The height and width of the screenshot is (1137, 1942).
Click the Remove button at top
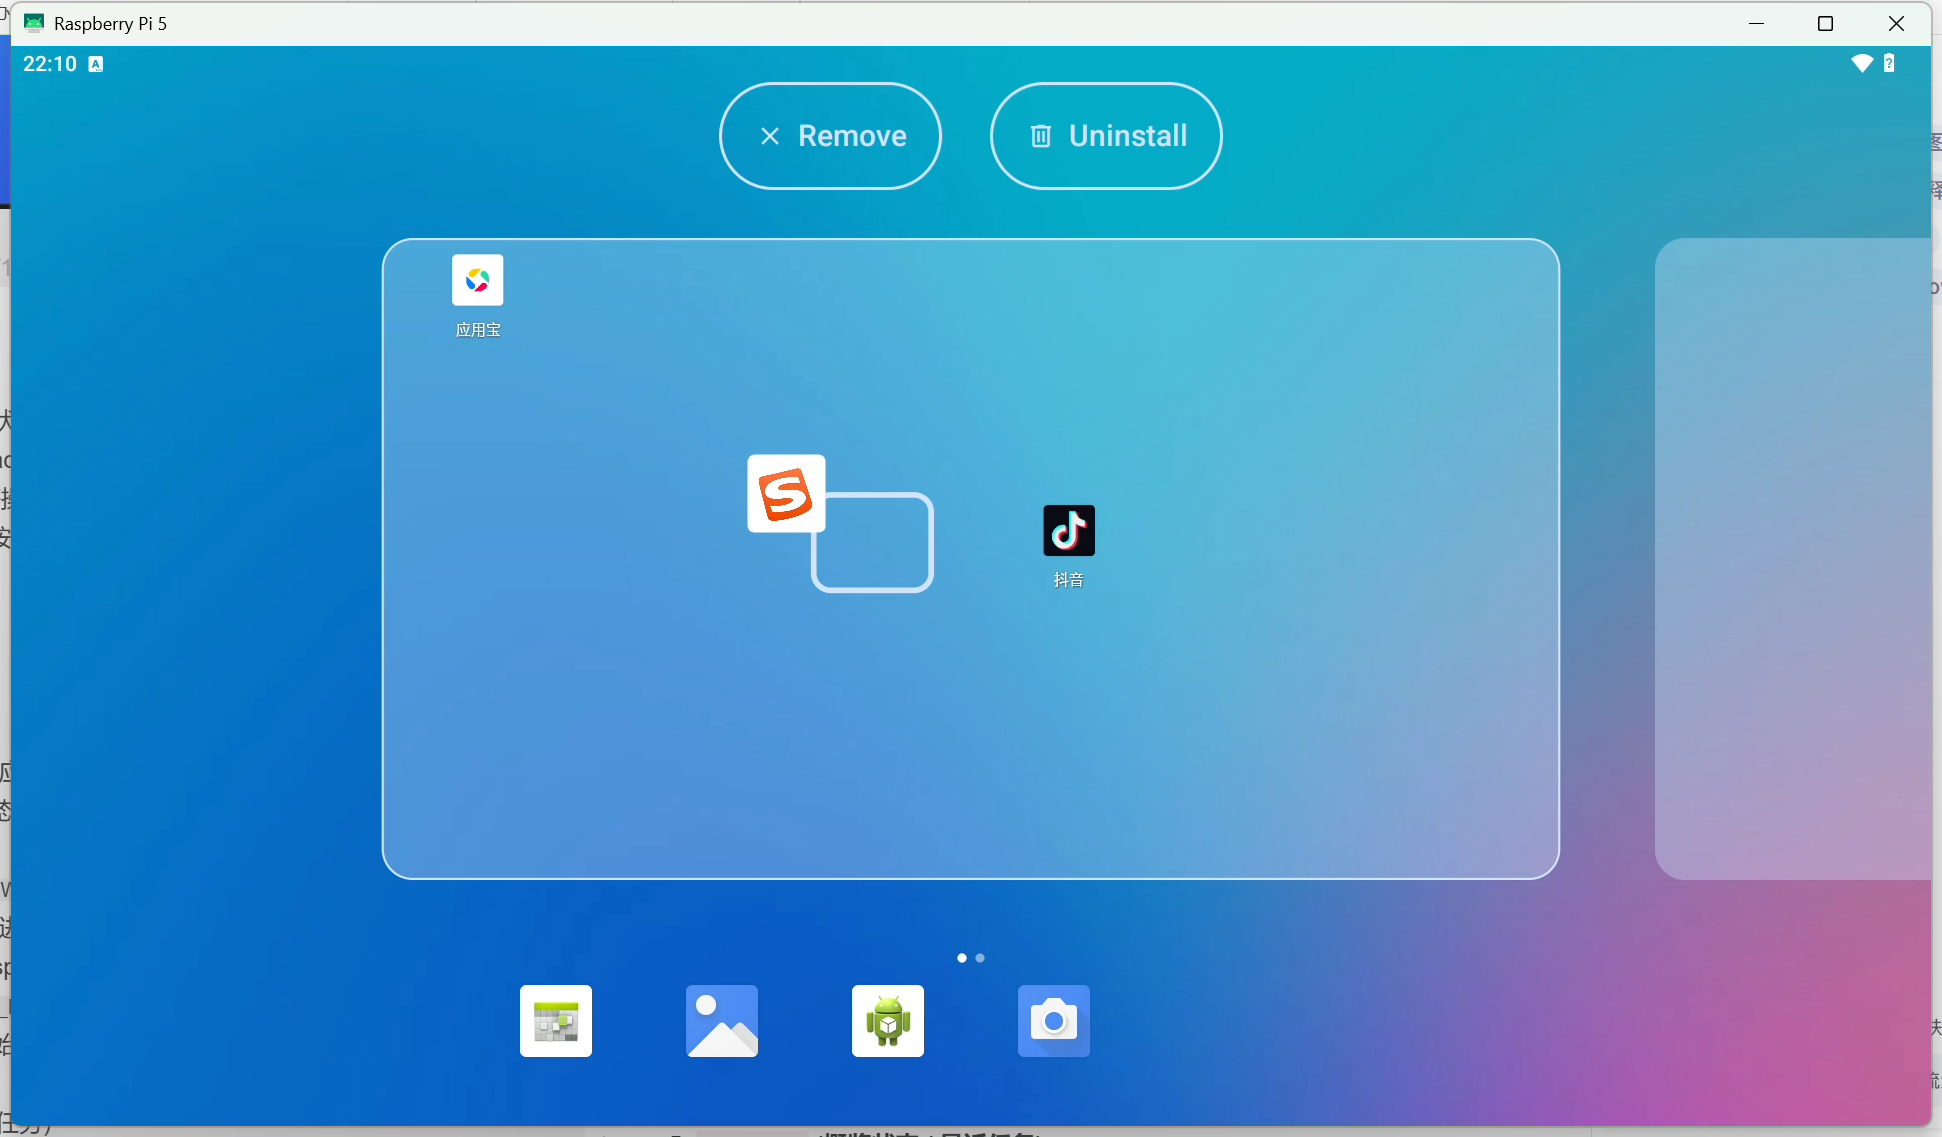coord(830,136)
